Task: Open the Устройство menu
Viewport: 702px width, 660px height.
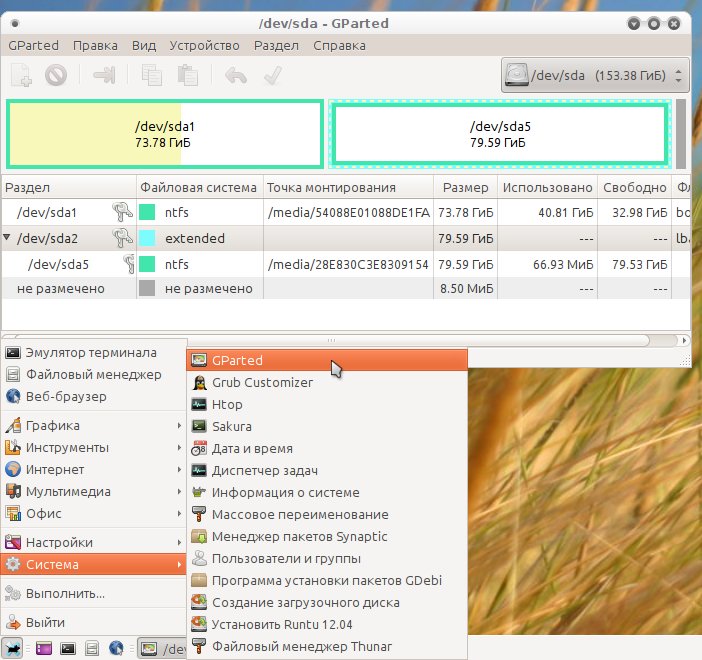Action: (204, 46)
